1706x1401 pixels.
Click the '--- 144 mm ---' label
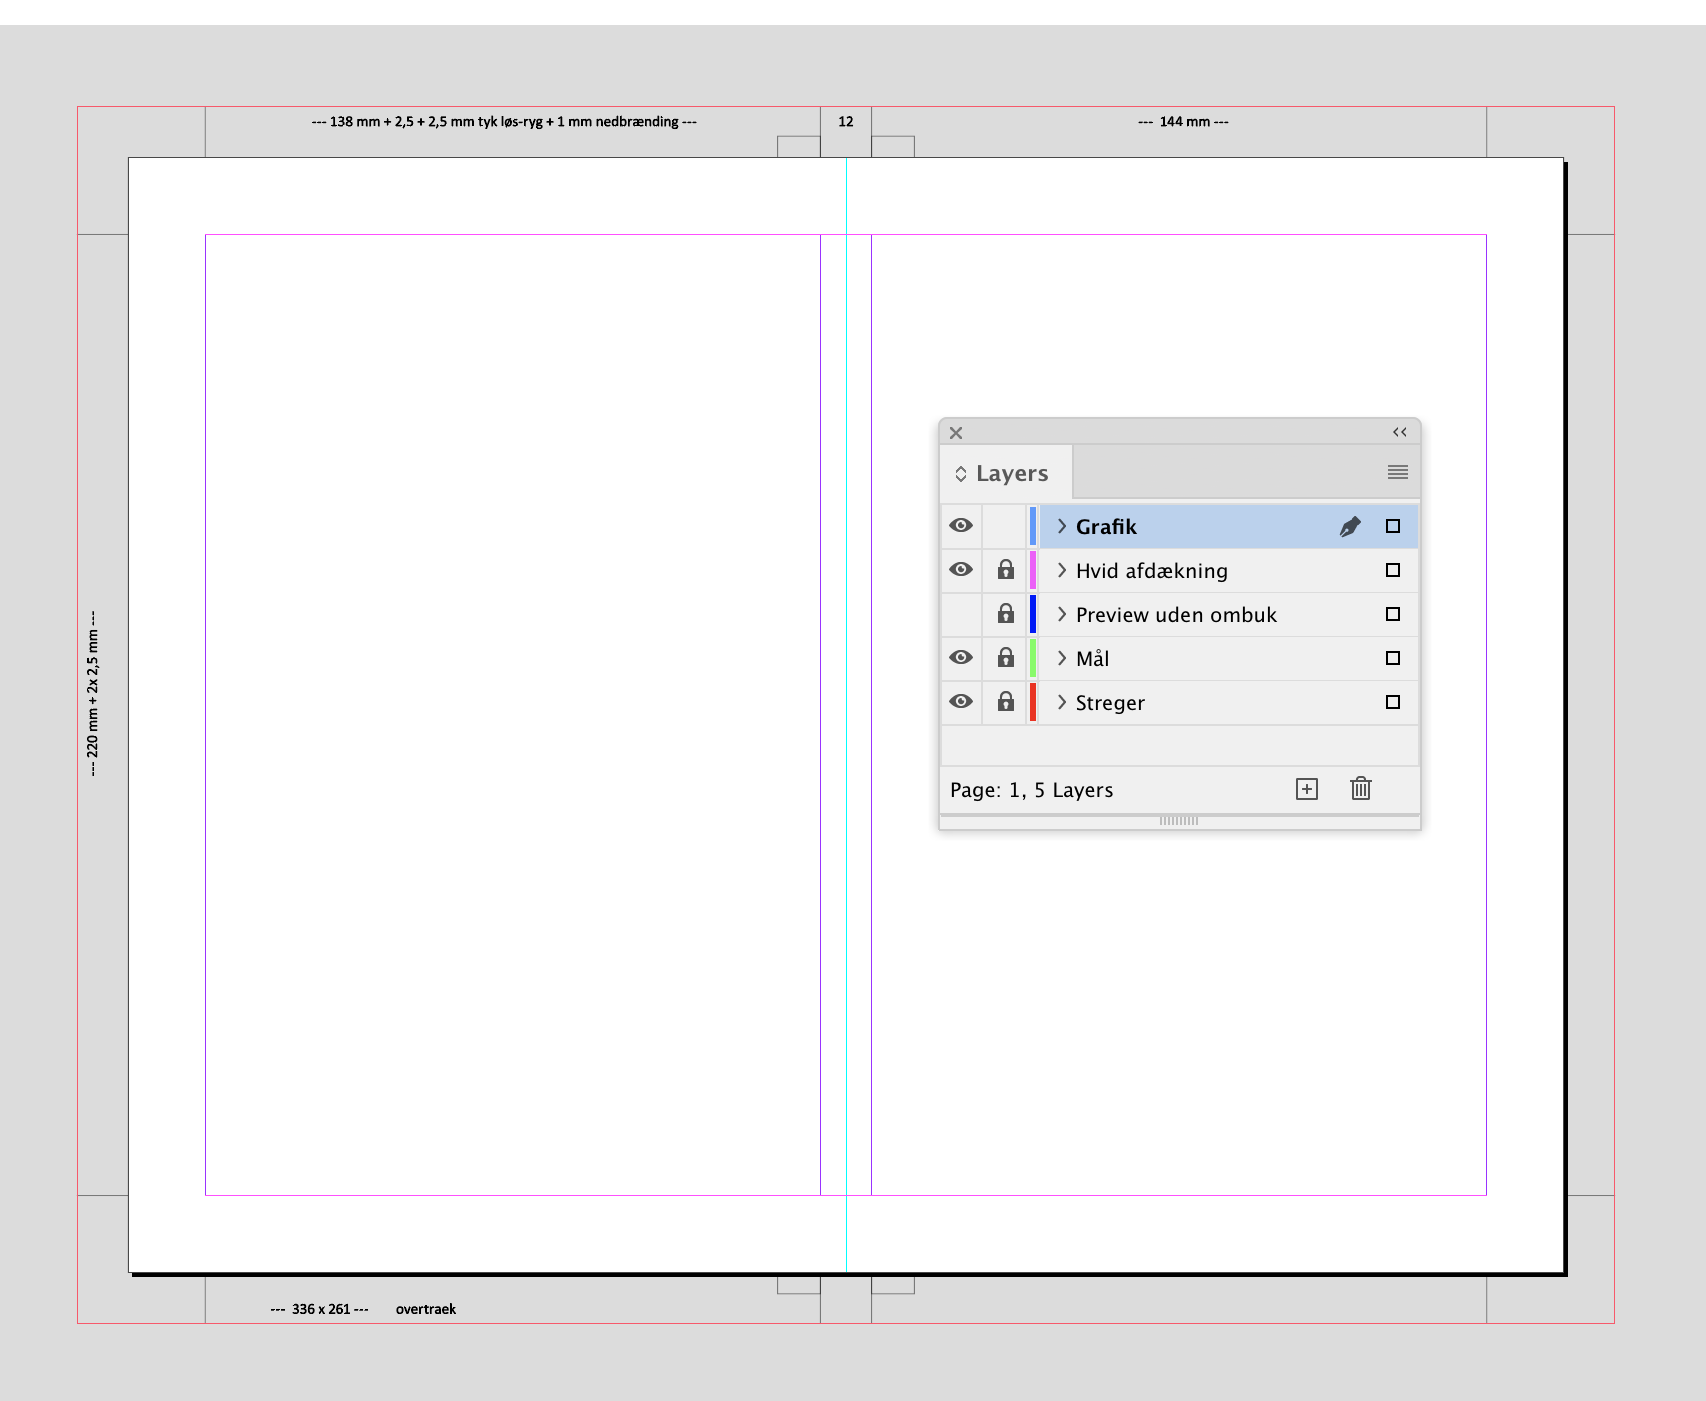[1183, 121]
